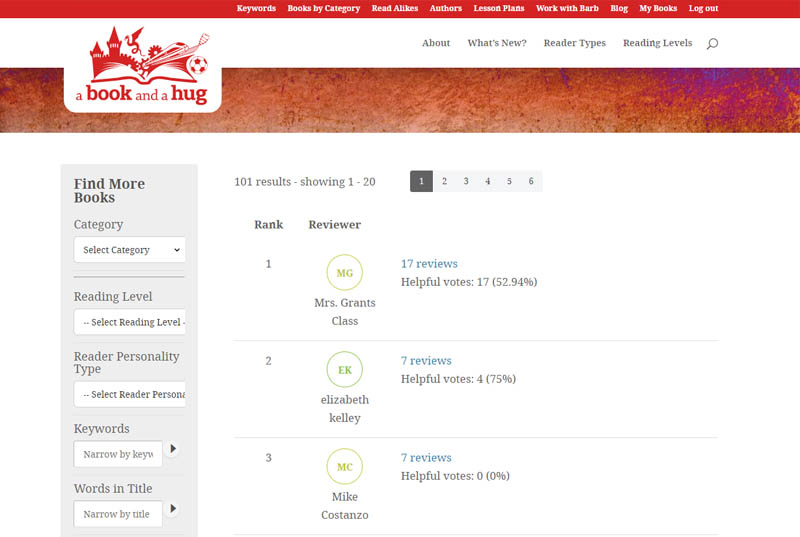
Task: Click the Narrow by title input field
Action: (118, 514)
